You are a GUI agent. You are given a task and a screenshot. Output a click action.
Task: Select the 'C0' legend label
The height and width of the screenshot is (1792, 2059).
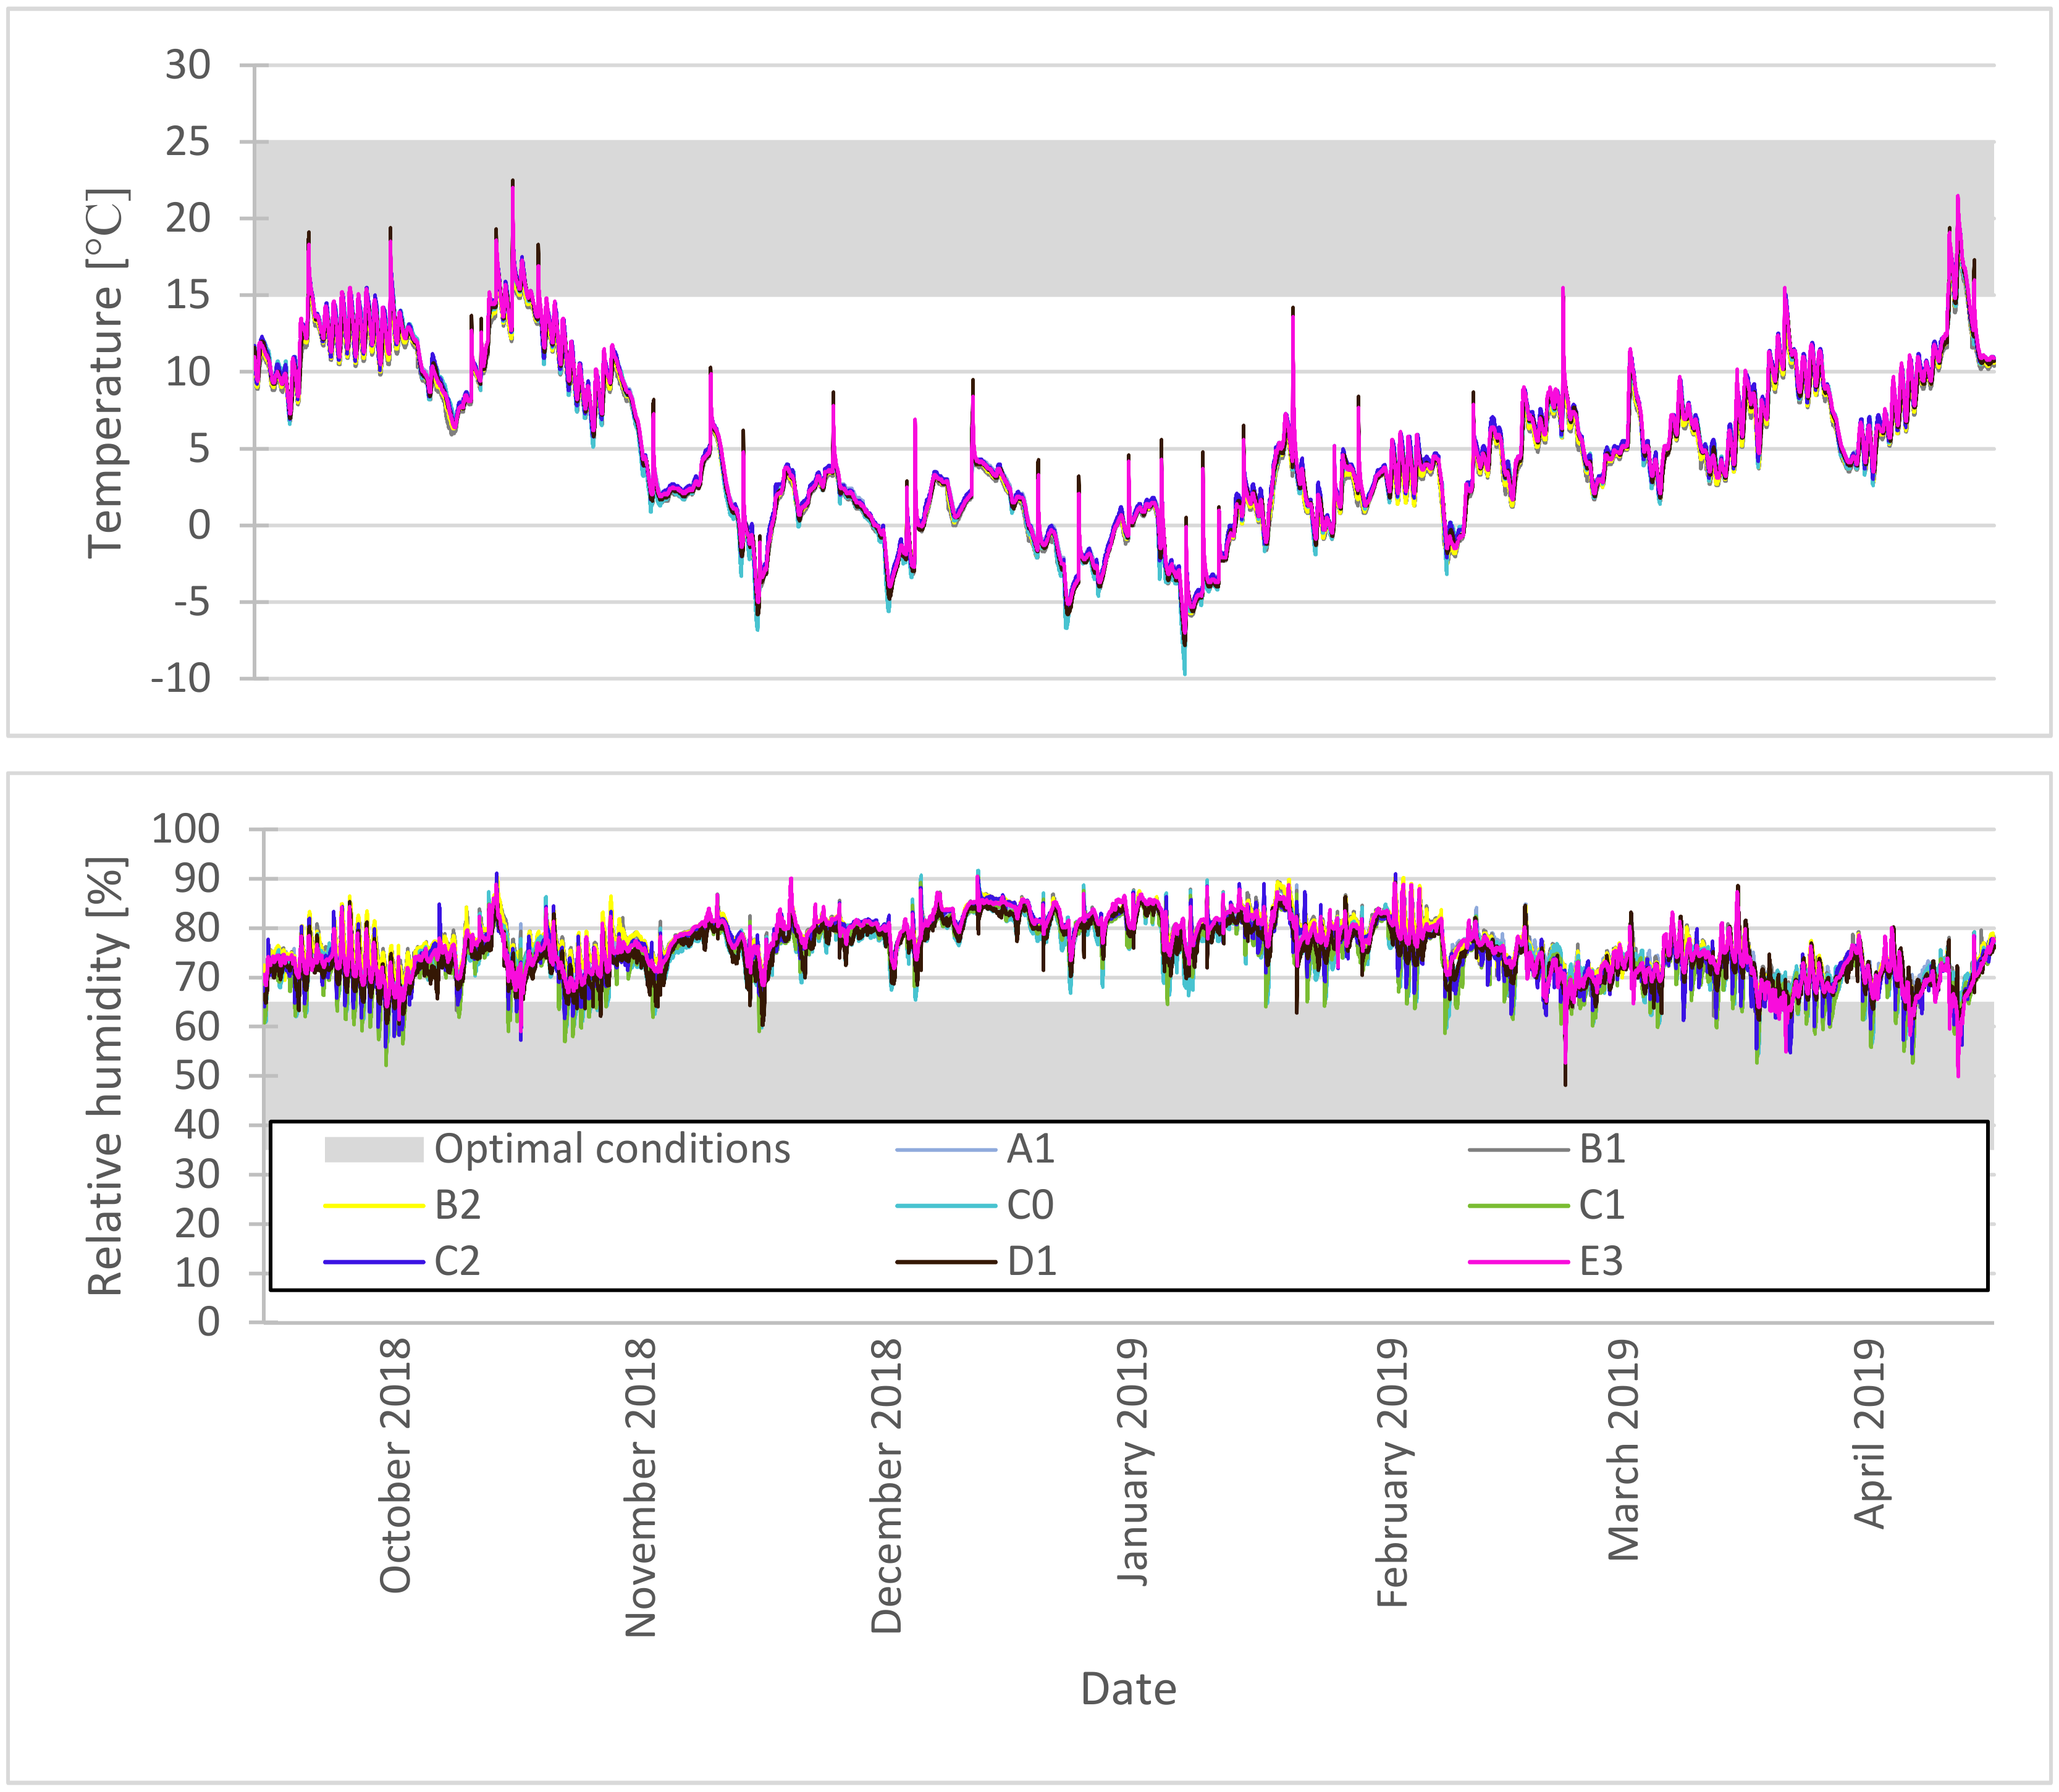pos(1030,1205)
